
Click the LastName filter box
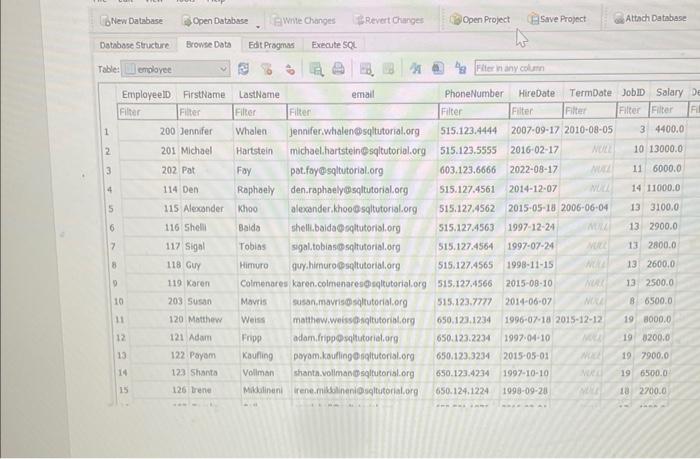[x=260, y=112]
